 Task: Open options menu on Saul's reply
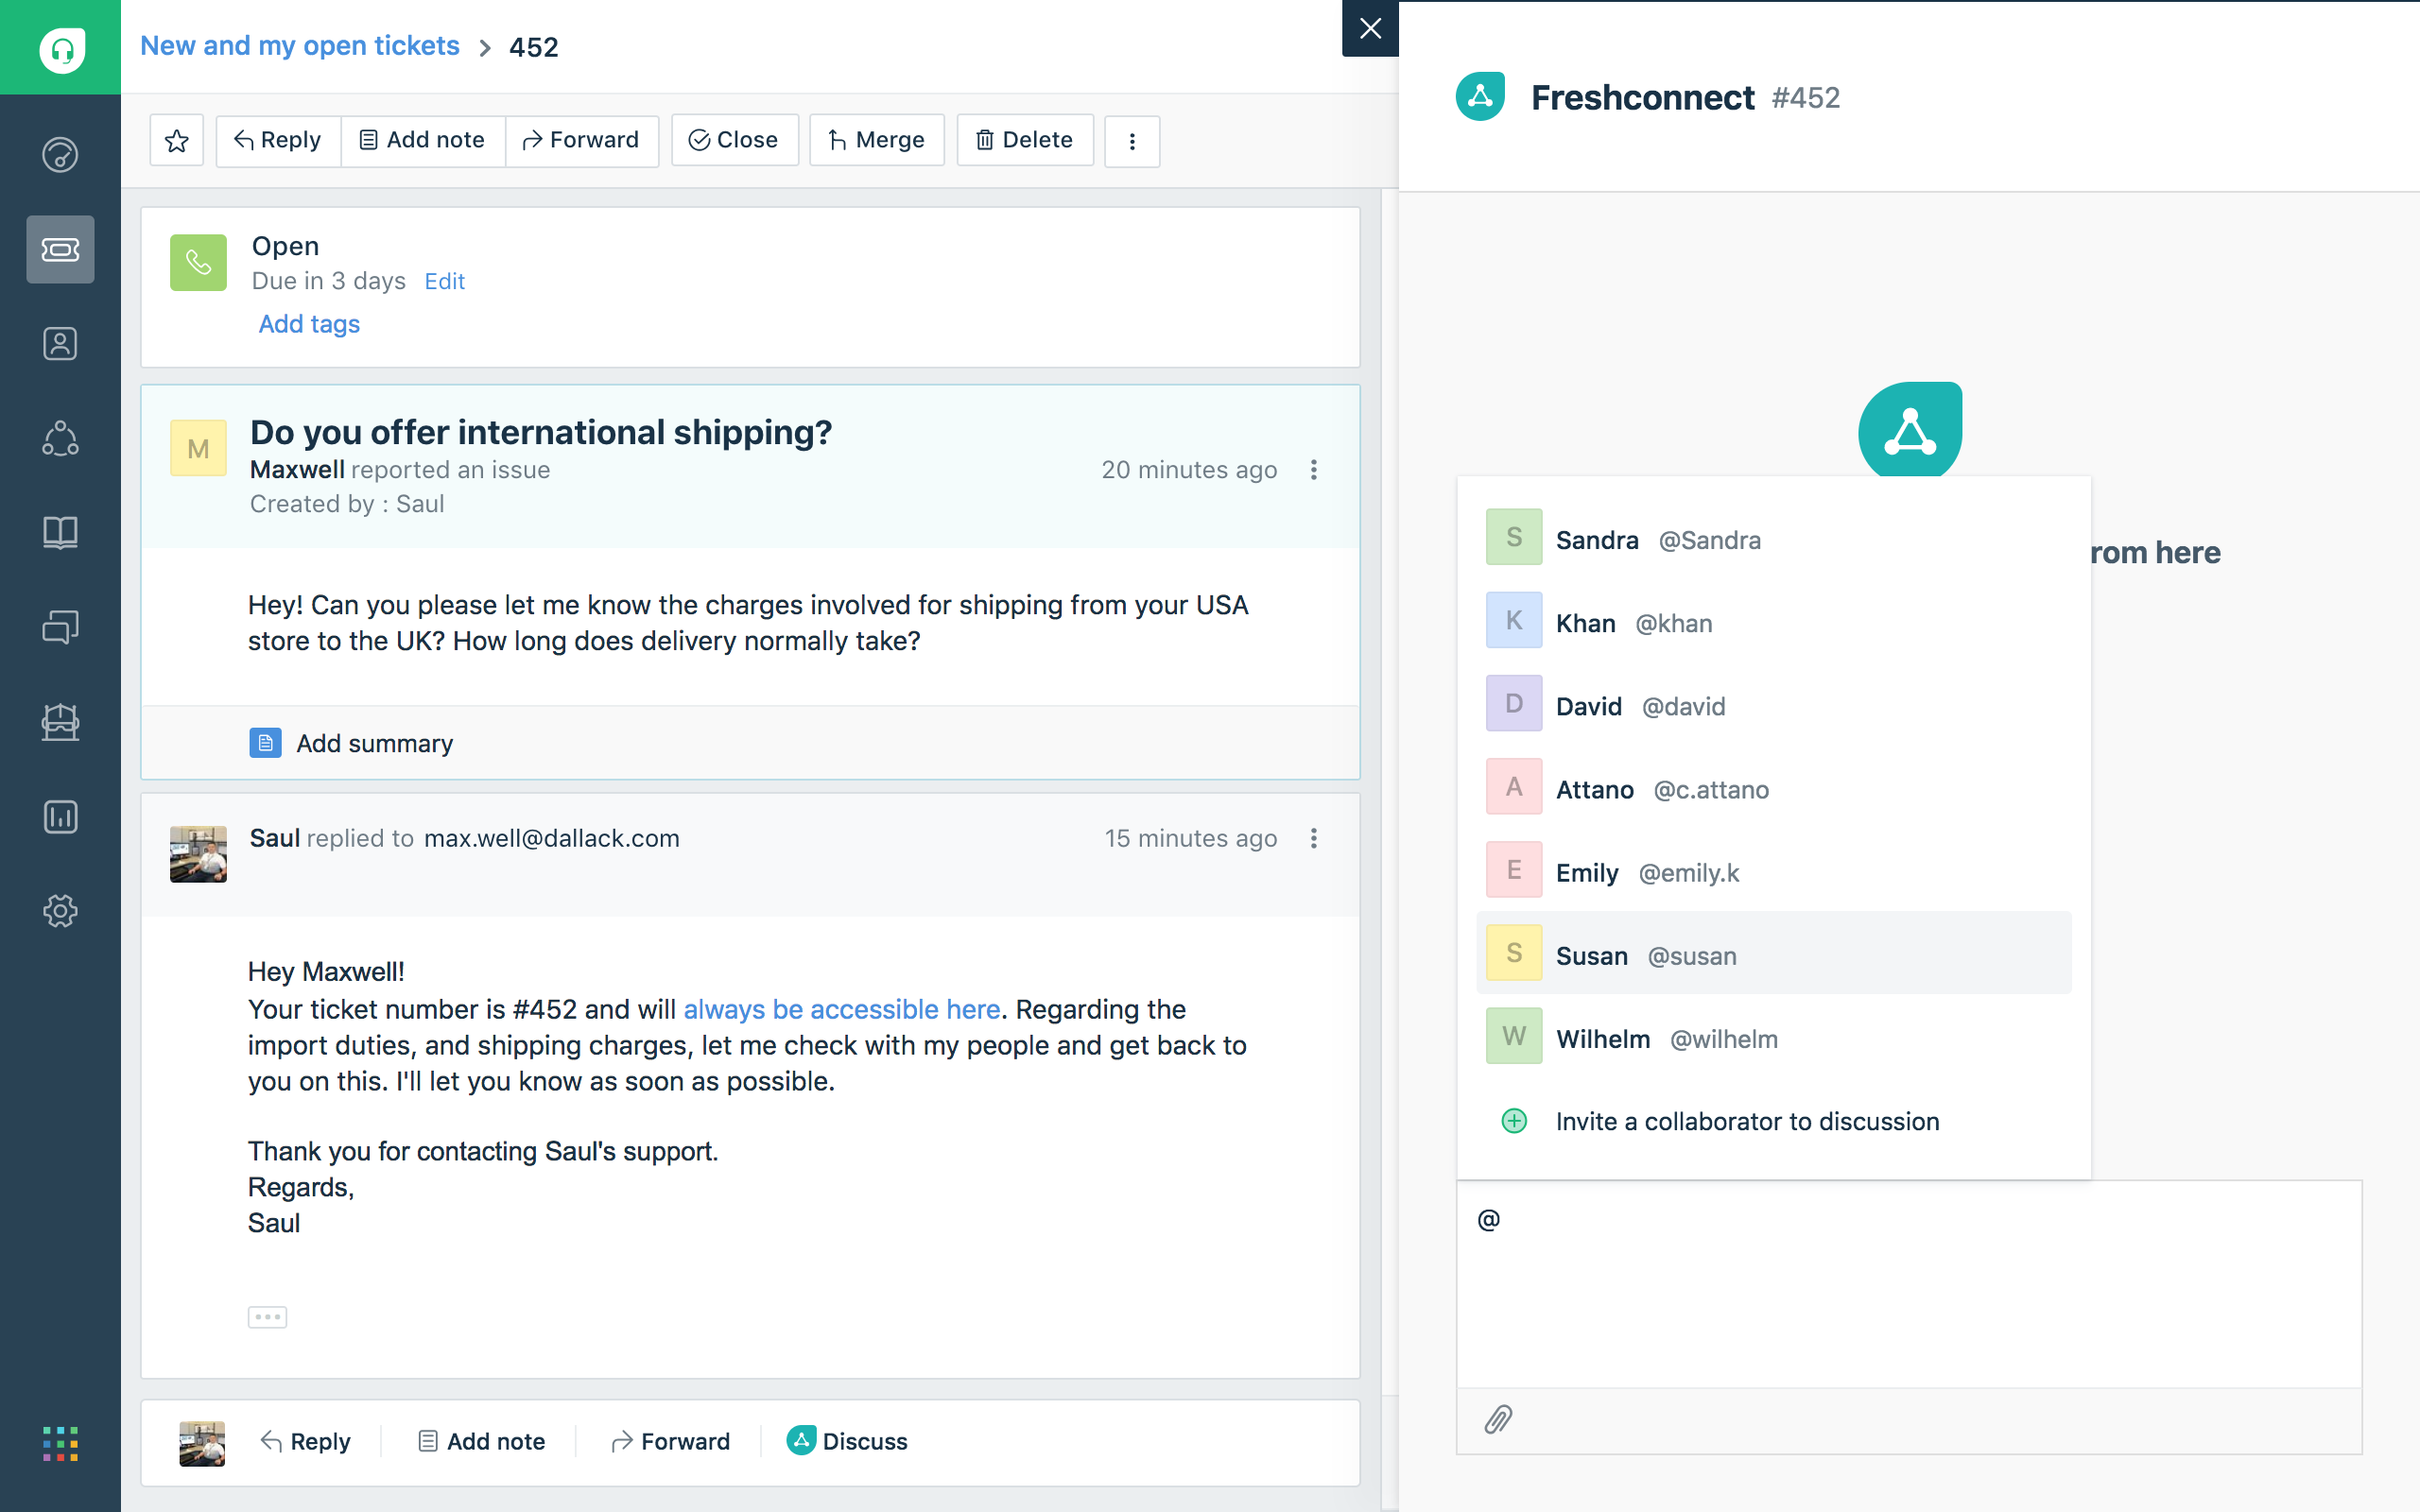(x=1314, y=838)
